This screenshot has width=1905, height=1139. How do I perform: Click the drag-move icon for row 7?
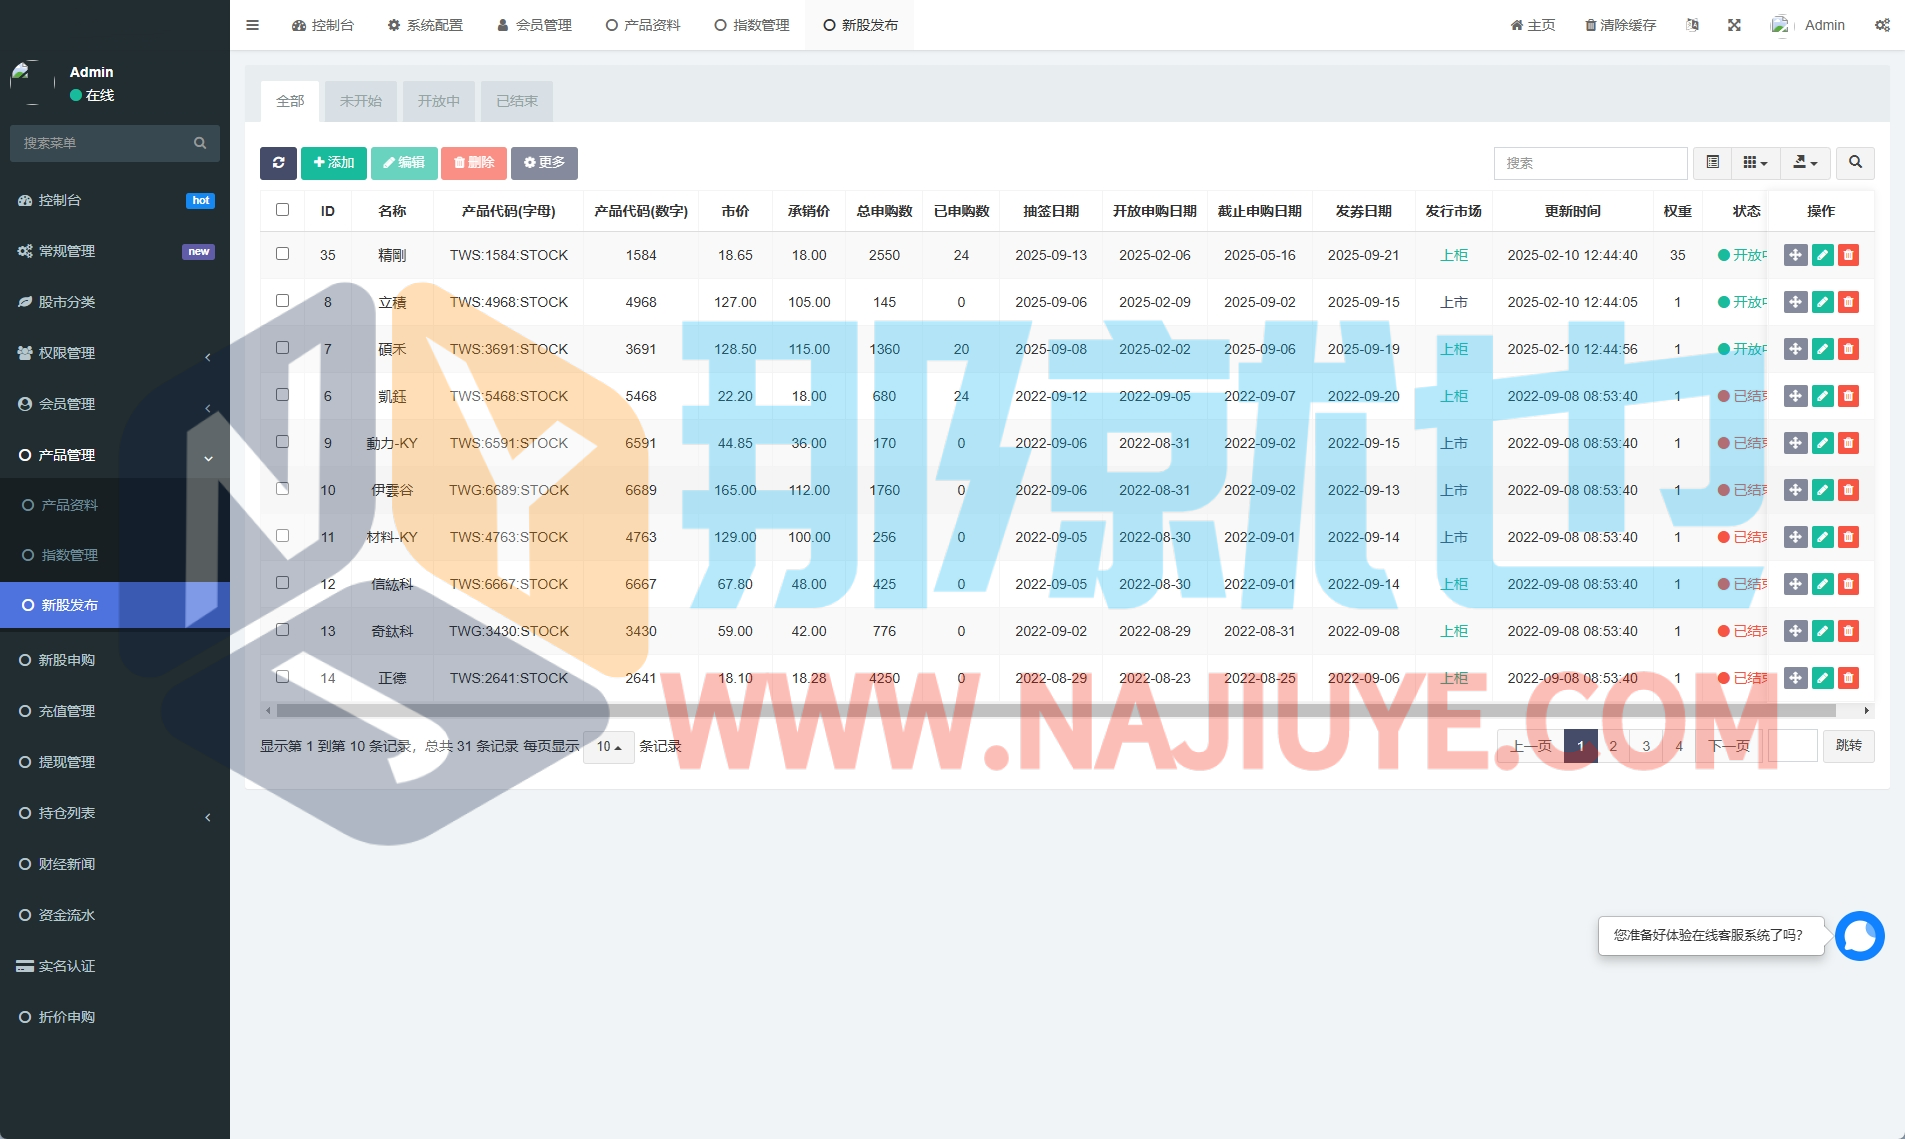tap(1795, 349)
